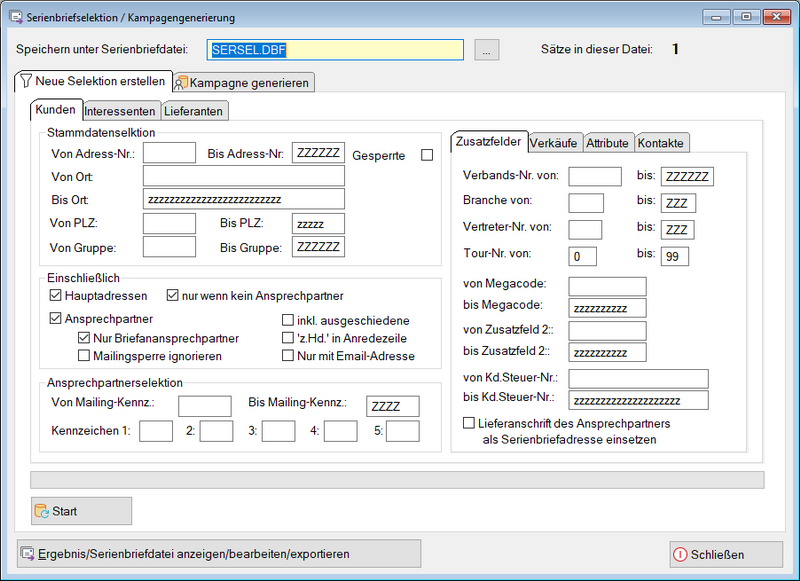Uncheck the Hauptadressen checkbox
Image resolution: width=800 pixels, height=581 pixels.
(56, 296)
